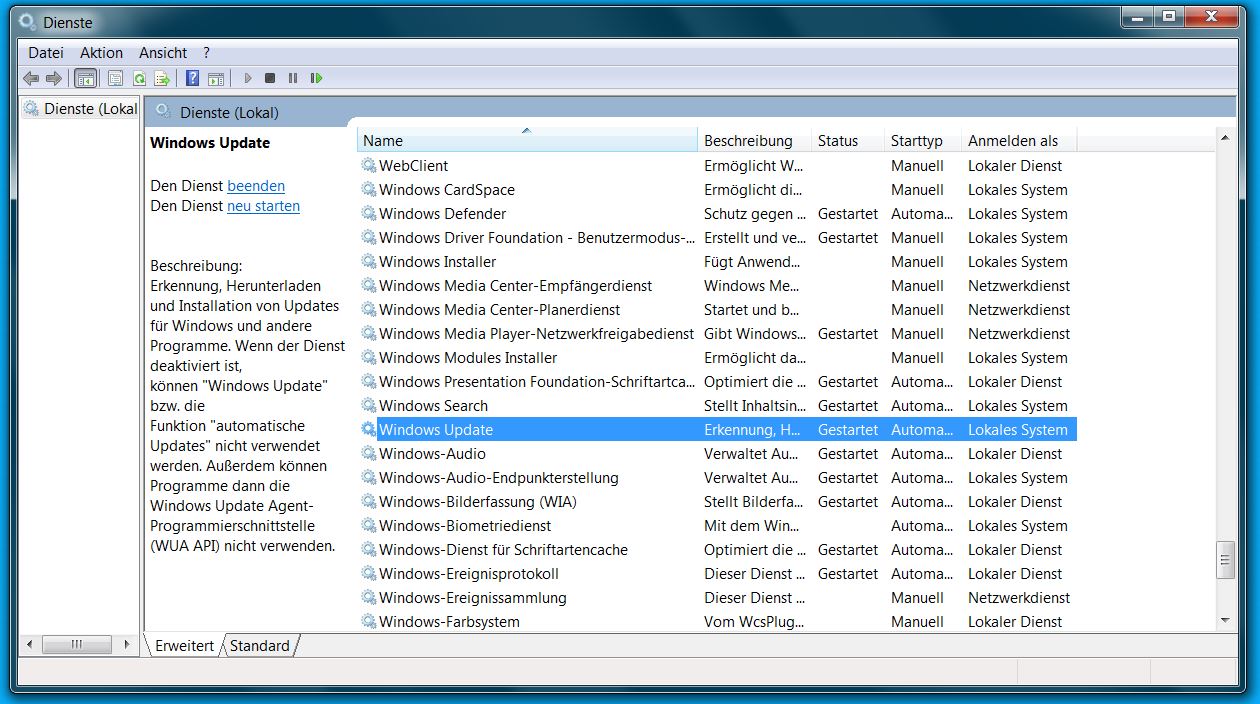
Task: Toggle the show/hide action pane icon
Action: pyautogui.click(x=215, y=78)
